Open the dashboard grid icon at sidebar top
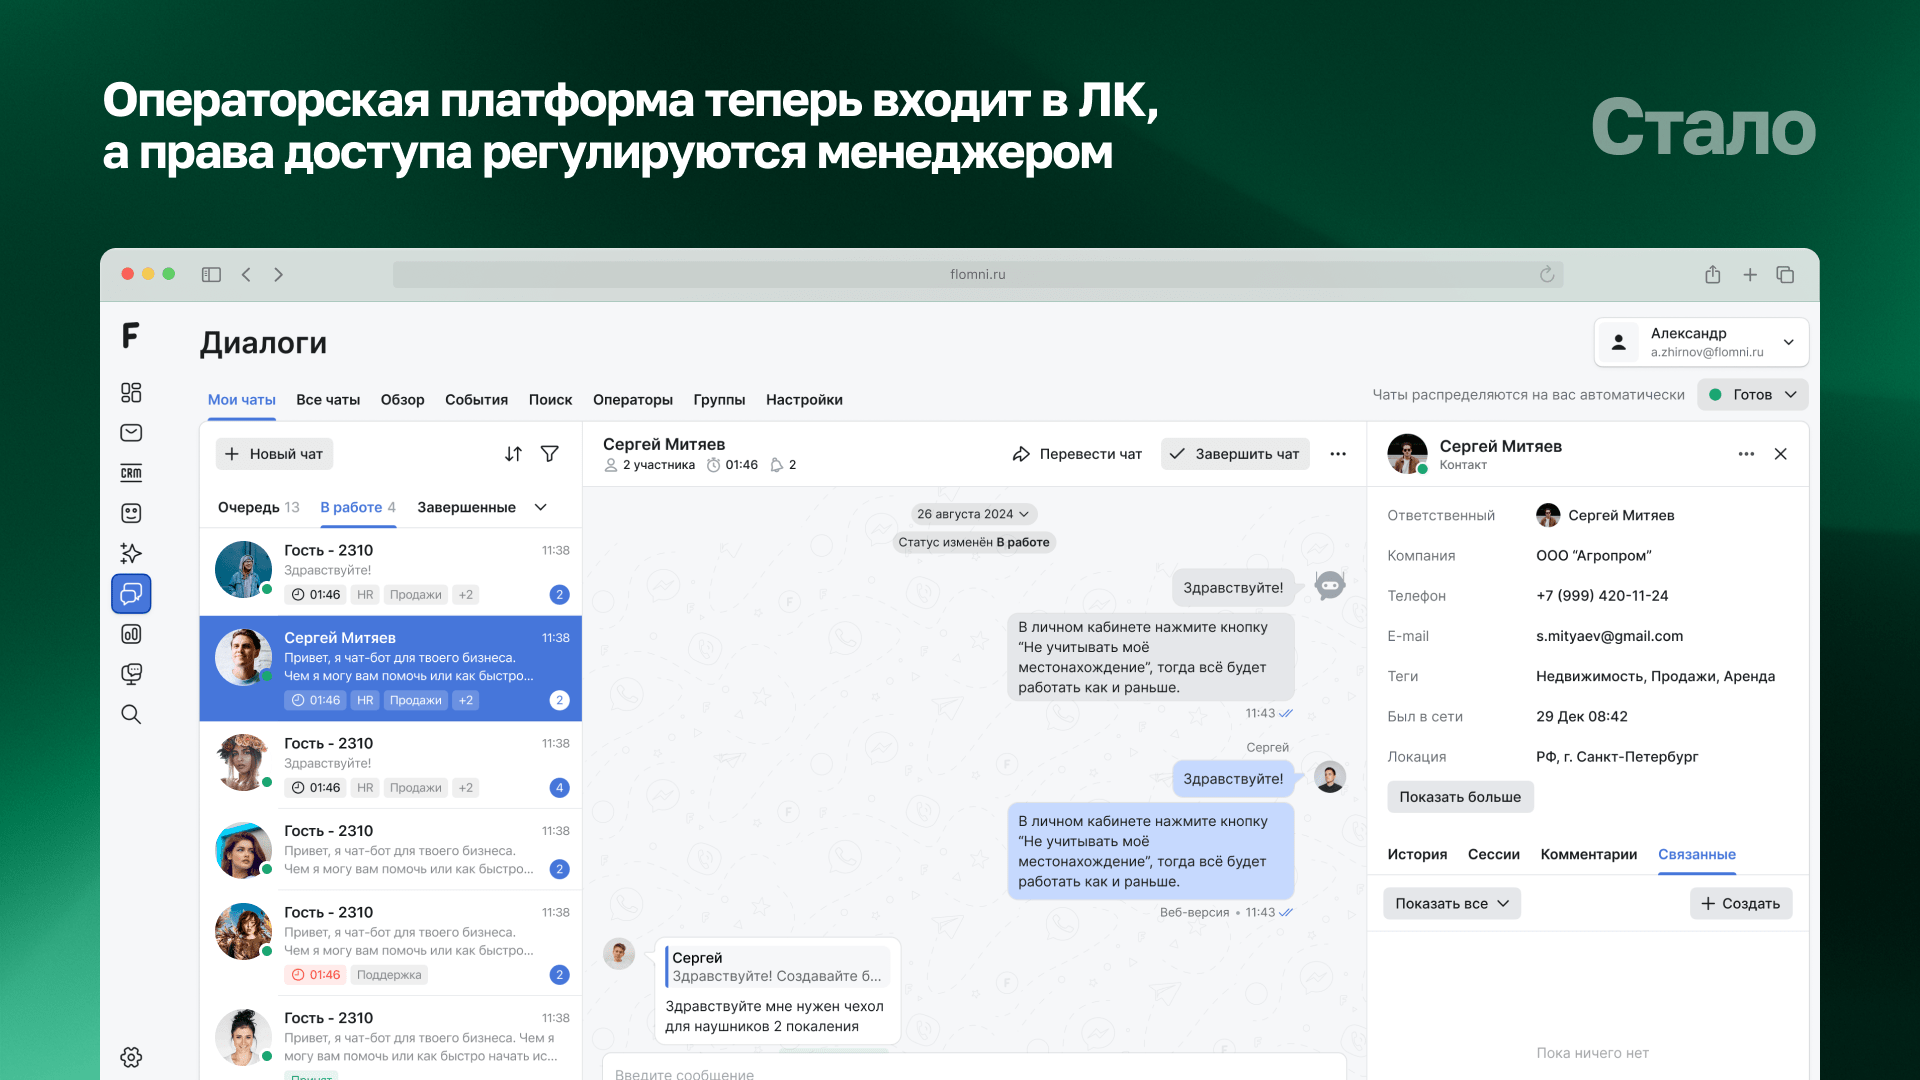This screenshot has width=1920, height=1080. (131, 392)
